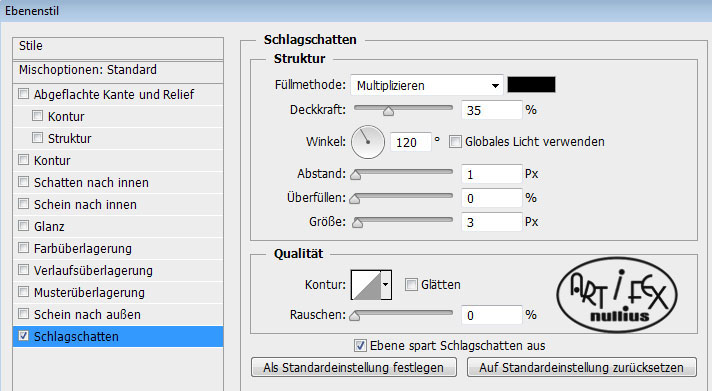The image size is (712, 391).
Task: Select Schein nach innen row label
Action: [x=85, y=204]
